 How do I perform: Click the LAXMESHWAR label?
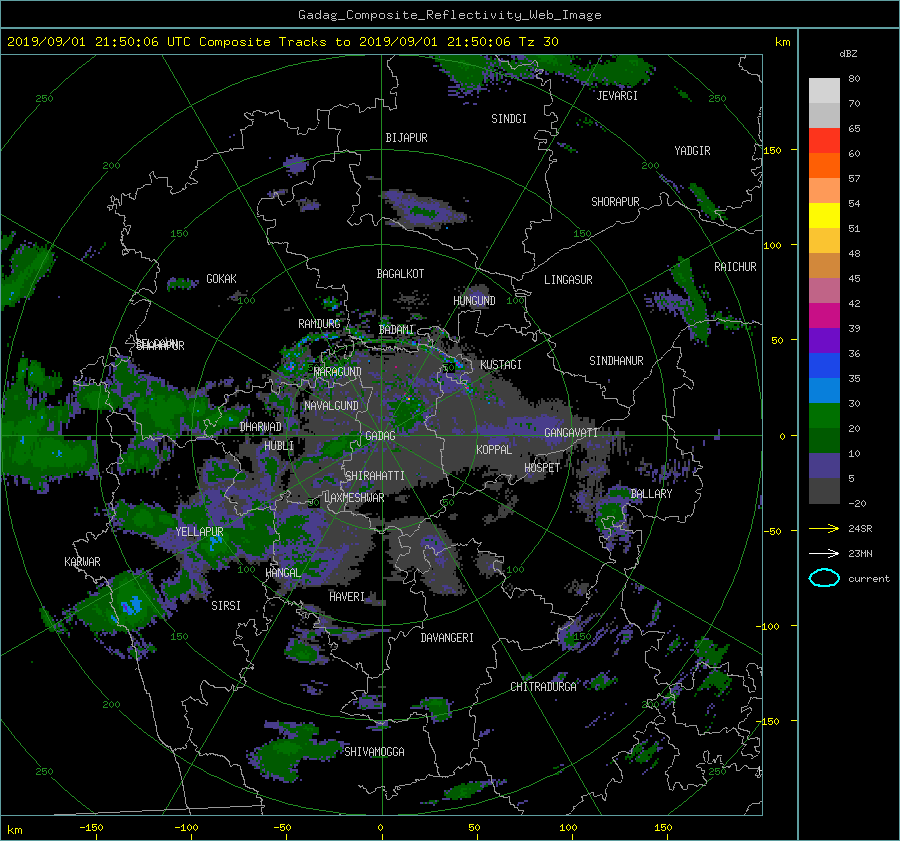click(354, 498)
